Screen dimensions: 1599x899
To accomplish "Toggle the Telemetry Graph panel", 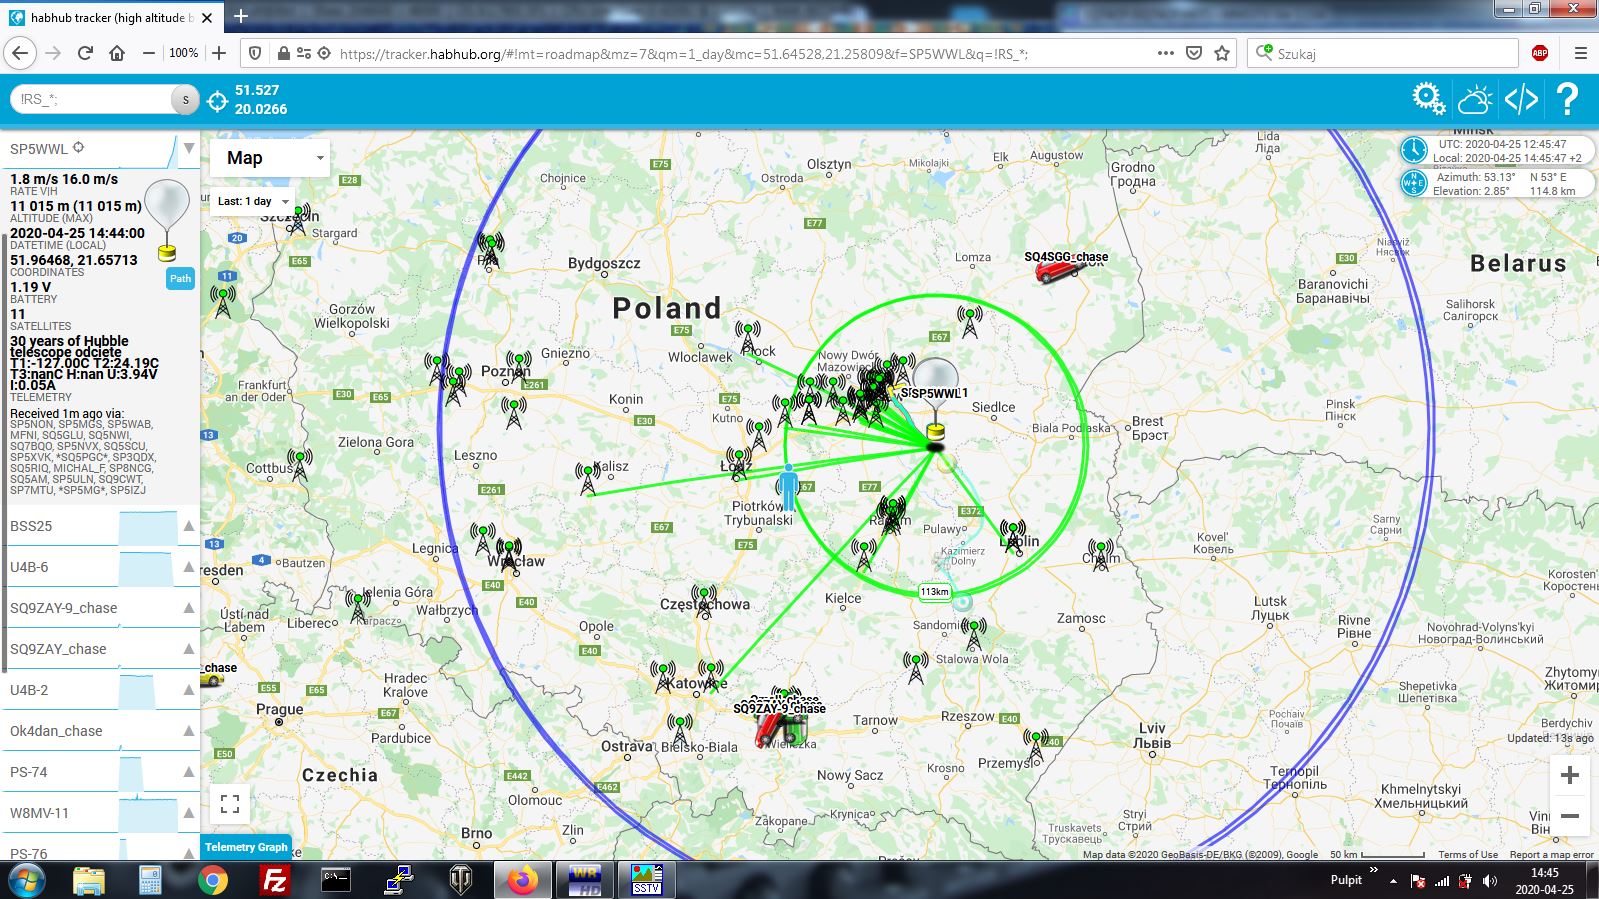I will pyautogui.click(x=246, y=847).
